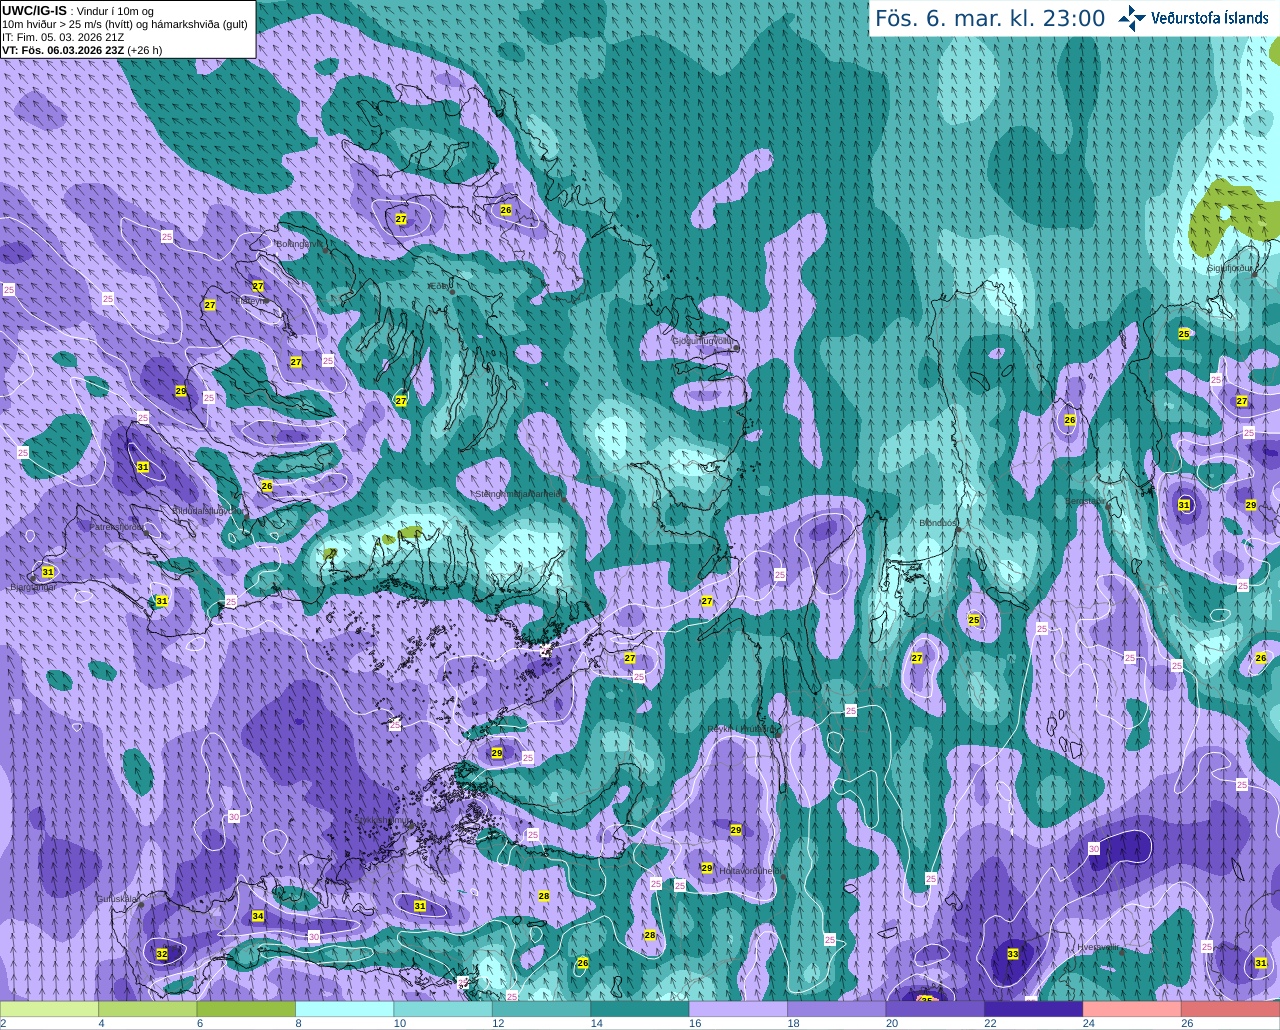Pick the 10–12 medium teal legend swatch

443,1009
